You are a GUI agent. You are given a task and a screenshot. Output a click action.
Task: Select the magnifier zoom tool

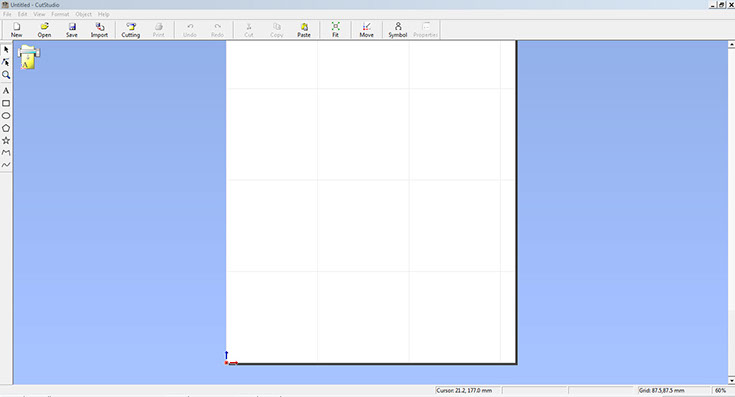(6, 75)
